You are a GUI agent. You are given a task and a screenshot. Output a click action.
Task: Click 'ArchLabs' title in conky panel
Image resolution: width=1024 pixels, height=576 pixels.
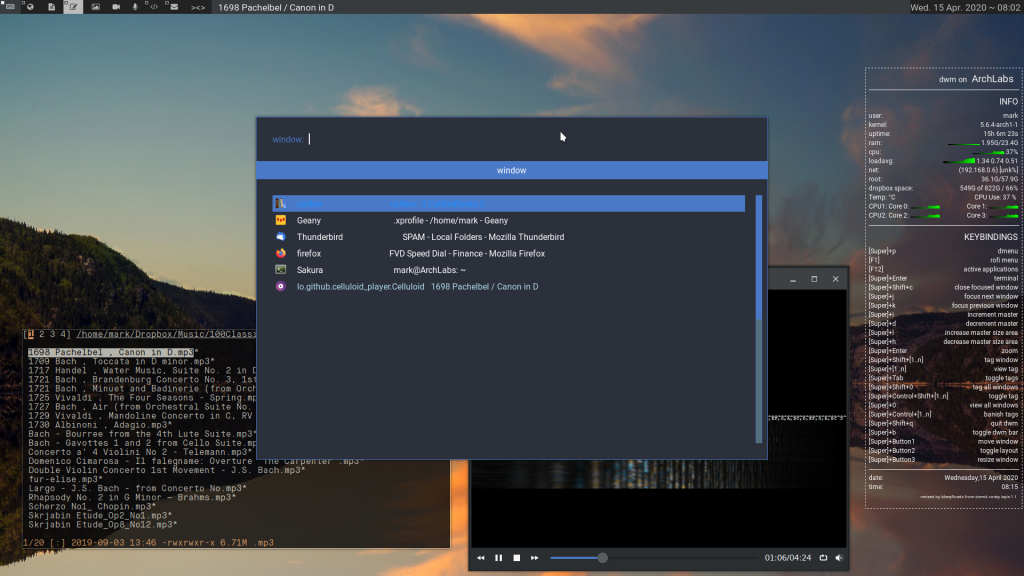(x=992, y=79)
